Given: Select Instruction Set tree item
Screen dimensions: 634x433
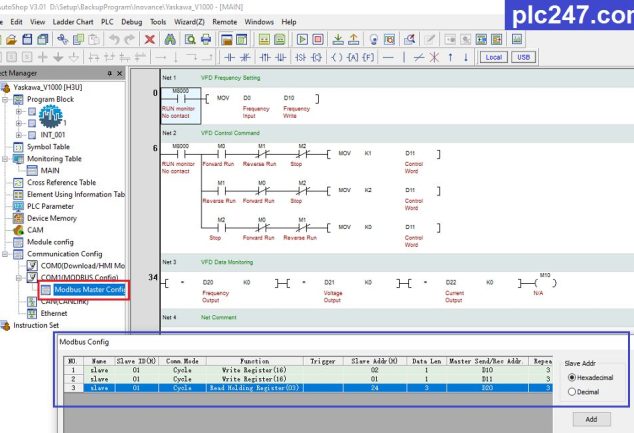Looking at the screenshot, I should 36,325.
